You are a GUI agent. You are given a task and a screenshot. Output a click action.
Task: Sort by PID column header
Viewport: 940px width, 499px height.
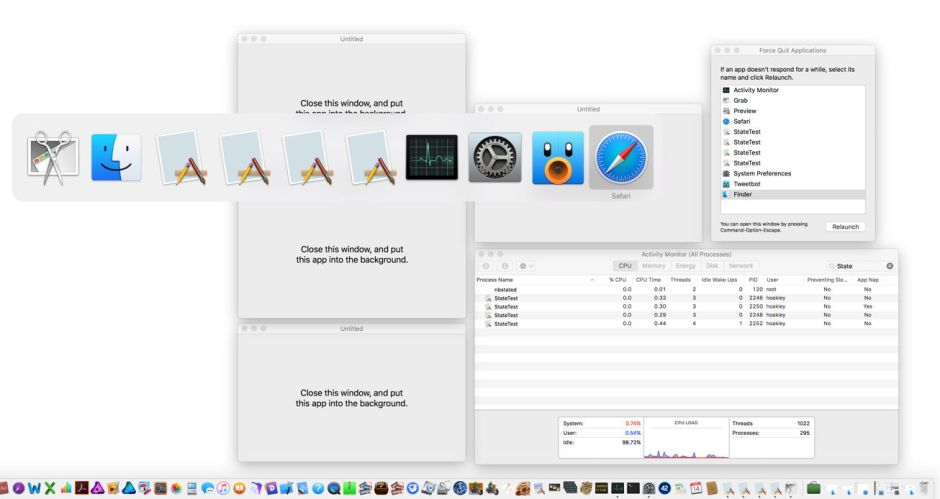pyautogui.click(x=753, y=280)
